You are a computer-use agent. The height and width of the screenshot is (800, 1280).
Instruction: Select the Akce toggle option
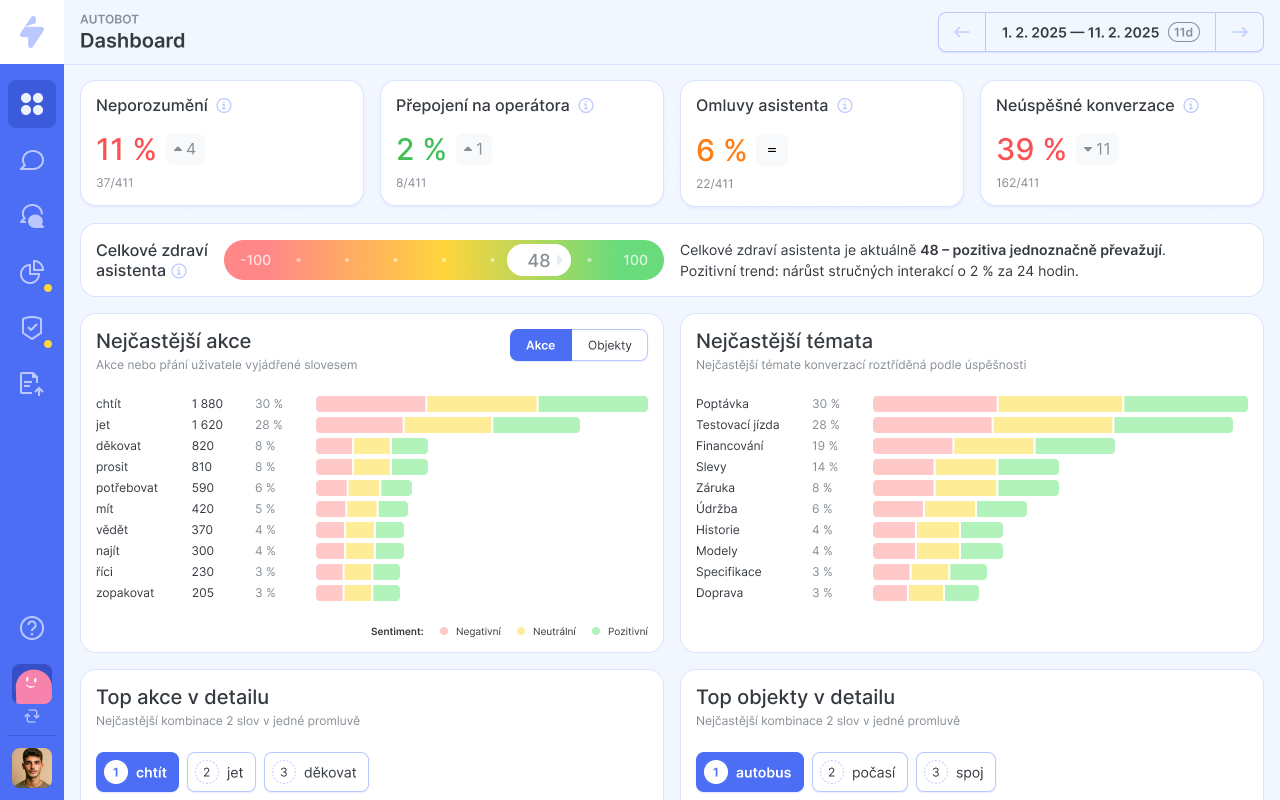[540, 345]
